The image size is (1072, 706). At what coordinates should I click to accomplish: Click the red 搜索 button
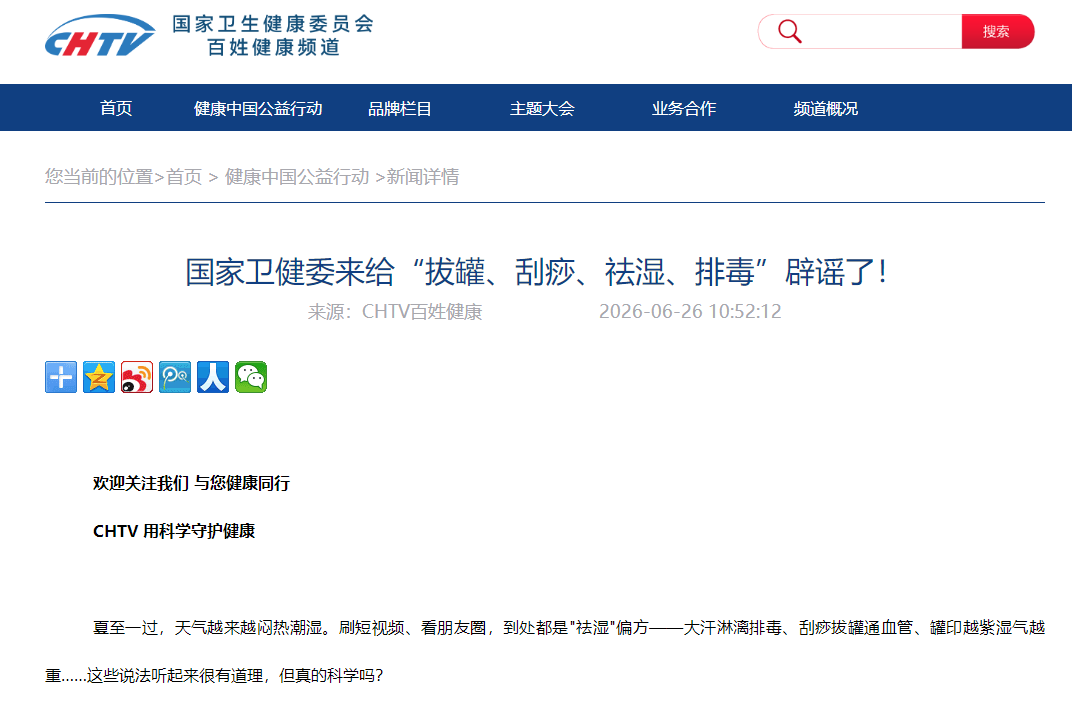click(997, 31)
